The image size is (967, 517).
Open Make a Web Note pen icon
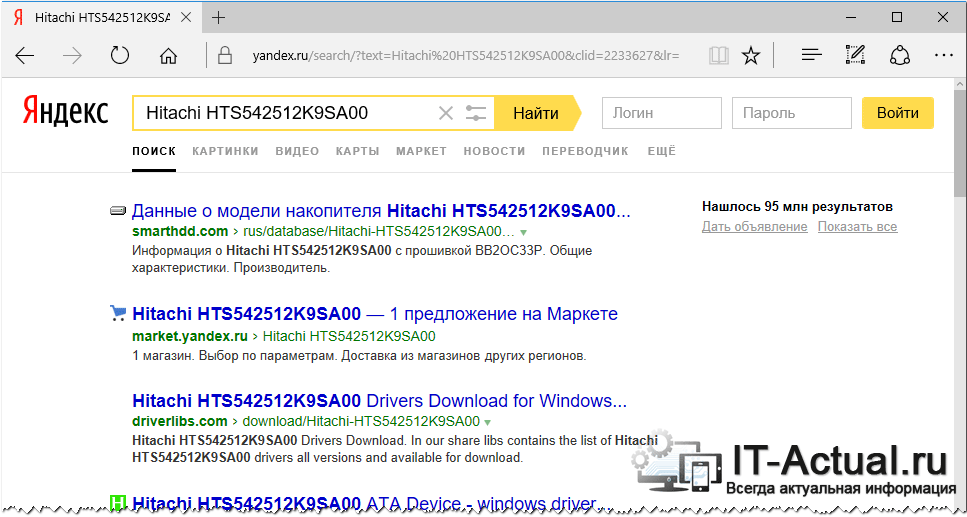click(x=855, y=55)
